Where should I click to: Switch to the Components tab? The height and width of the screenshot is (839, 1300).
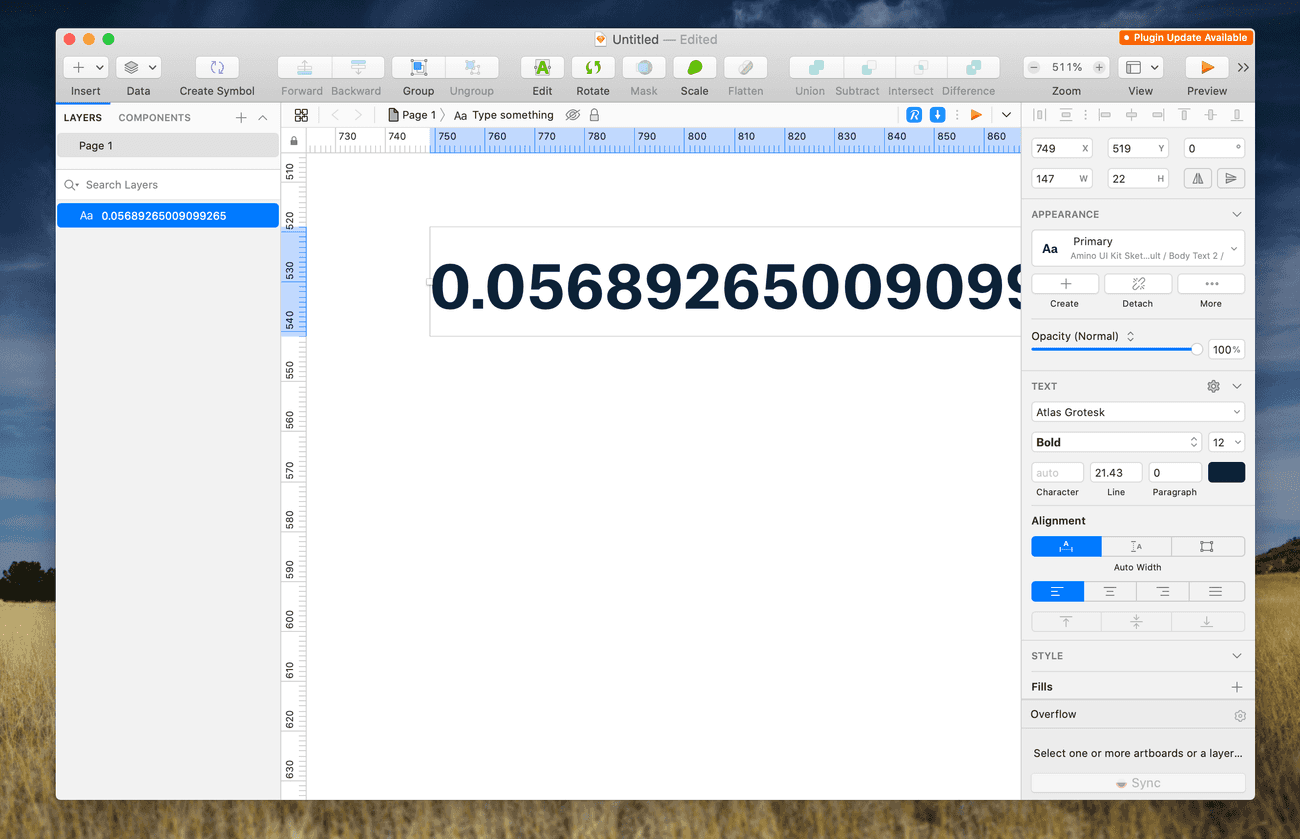(154, 118)
